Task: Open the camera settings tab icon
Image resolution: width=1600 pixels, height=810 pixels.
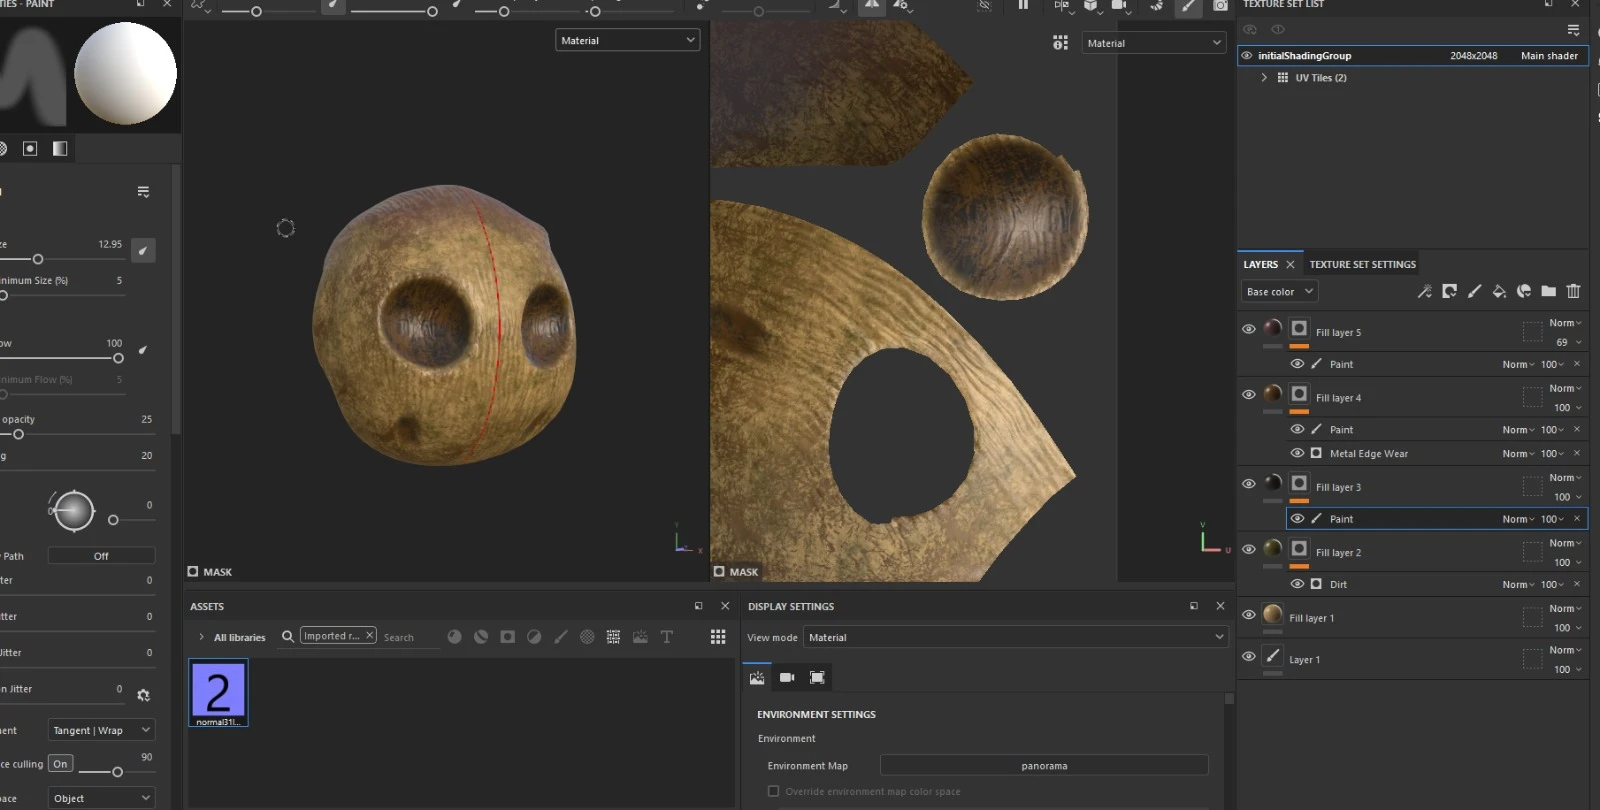Action: [x=787, y=678]
